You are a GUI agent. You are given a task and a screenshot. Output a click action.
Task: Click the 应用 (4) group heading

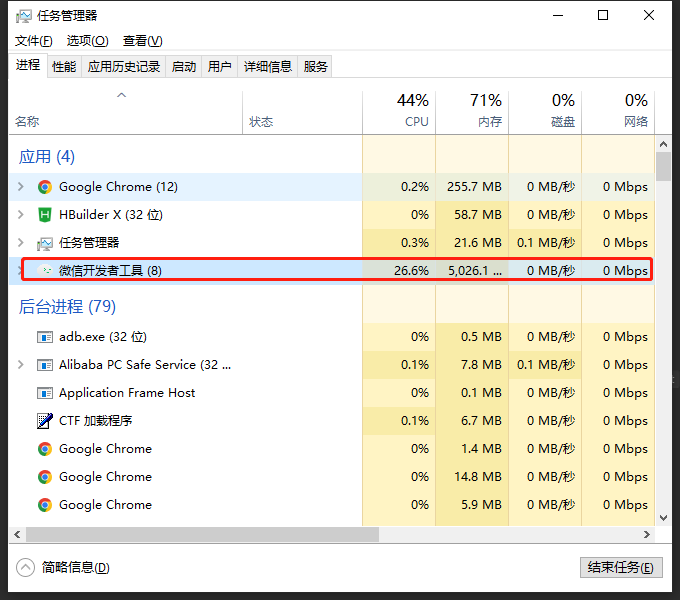(47, 157)
